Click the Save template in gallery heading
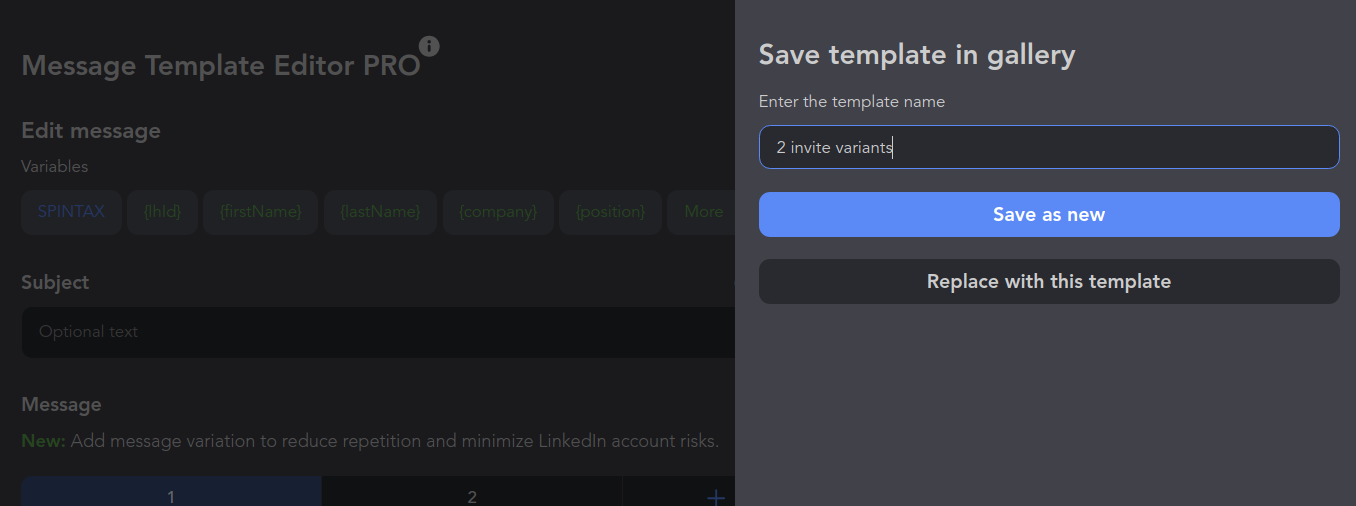1356x506 pixels. (916, 55)
